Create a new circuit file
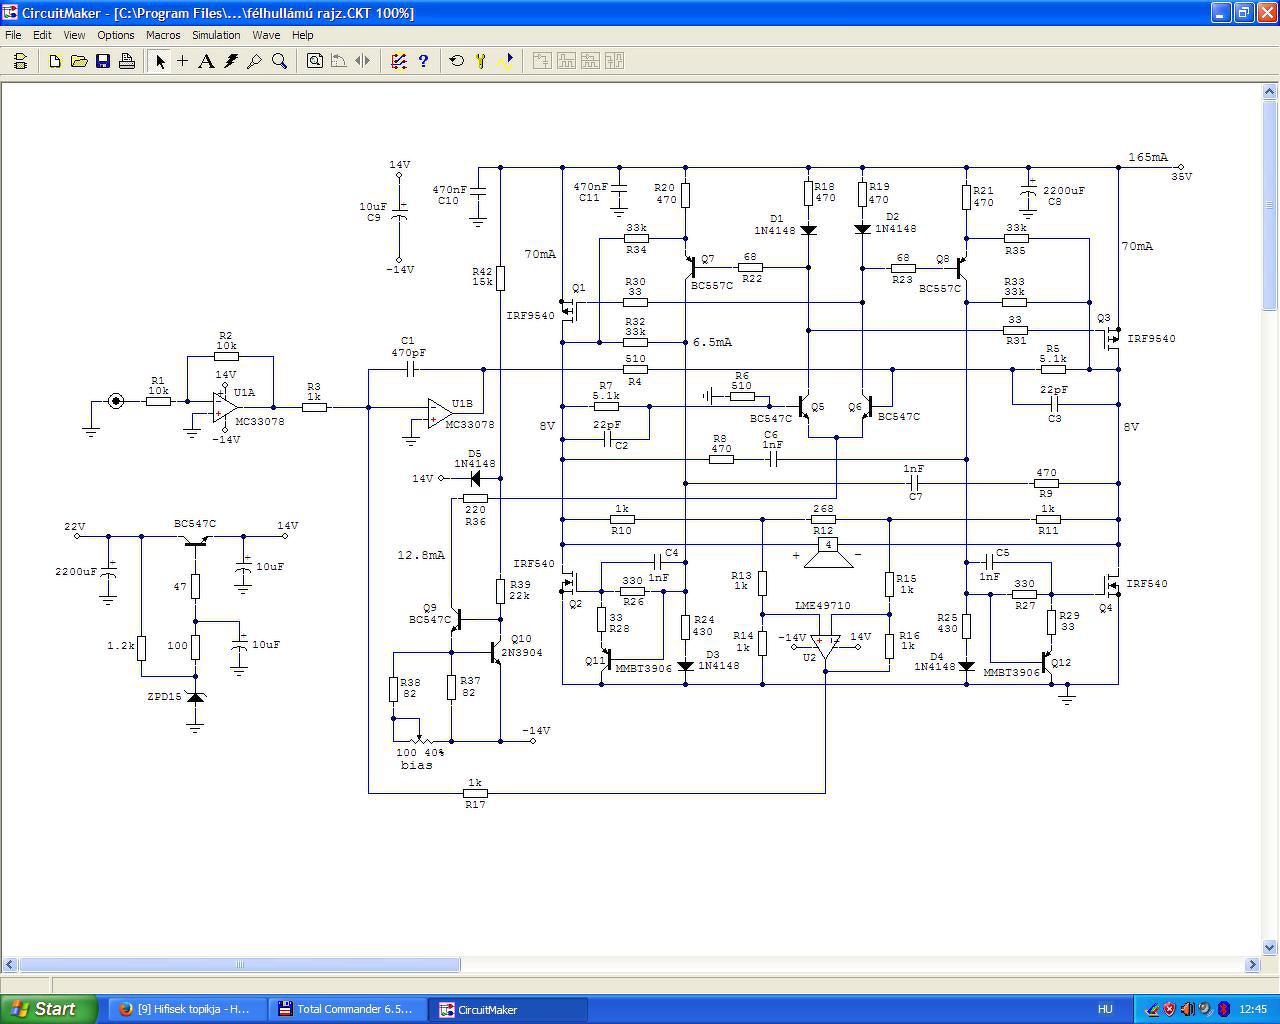The width and height of the screenshot is (1280, 1024). [x=55, y=61]
